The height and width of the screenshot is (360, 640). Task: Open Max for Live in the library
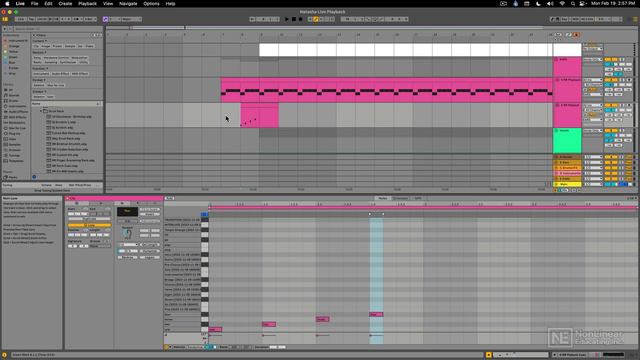pyautogui.click(x=17, y=128)
